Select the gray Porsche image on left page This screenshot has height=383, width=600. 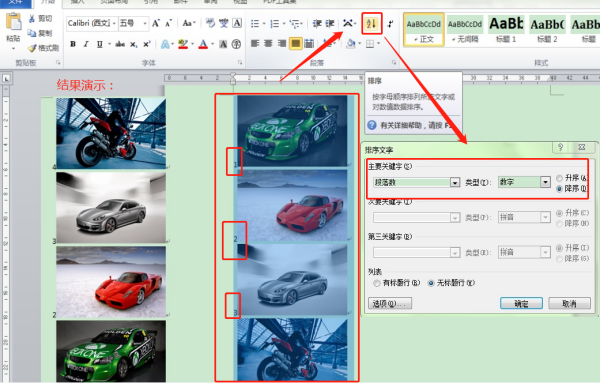111,207
